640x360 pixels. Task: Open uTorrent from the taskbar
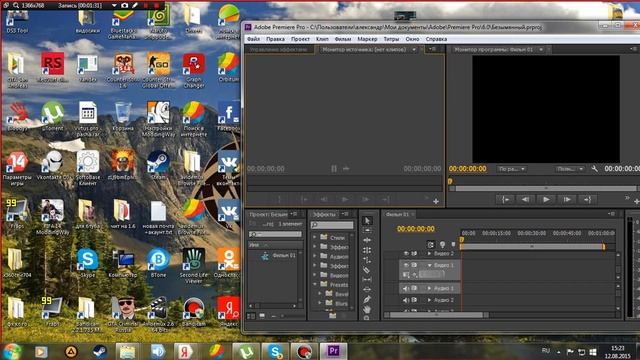coord(245,351)
